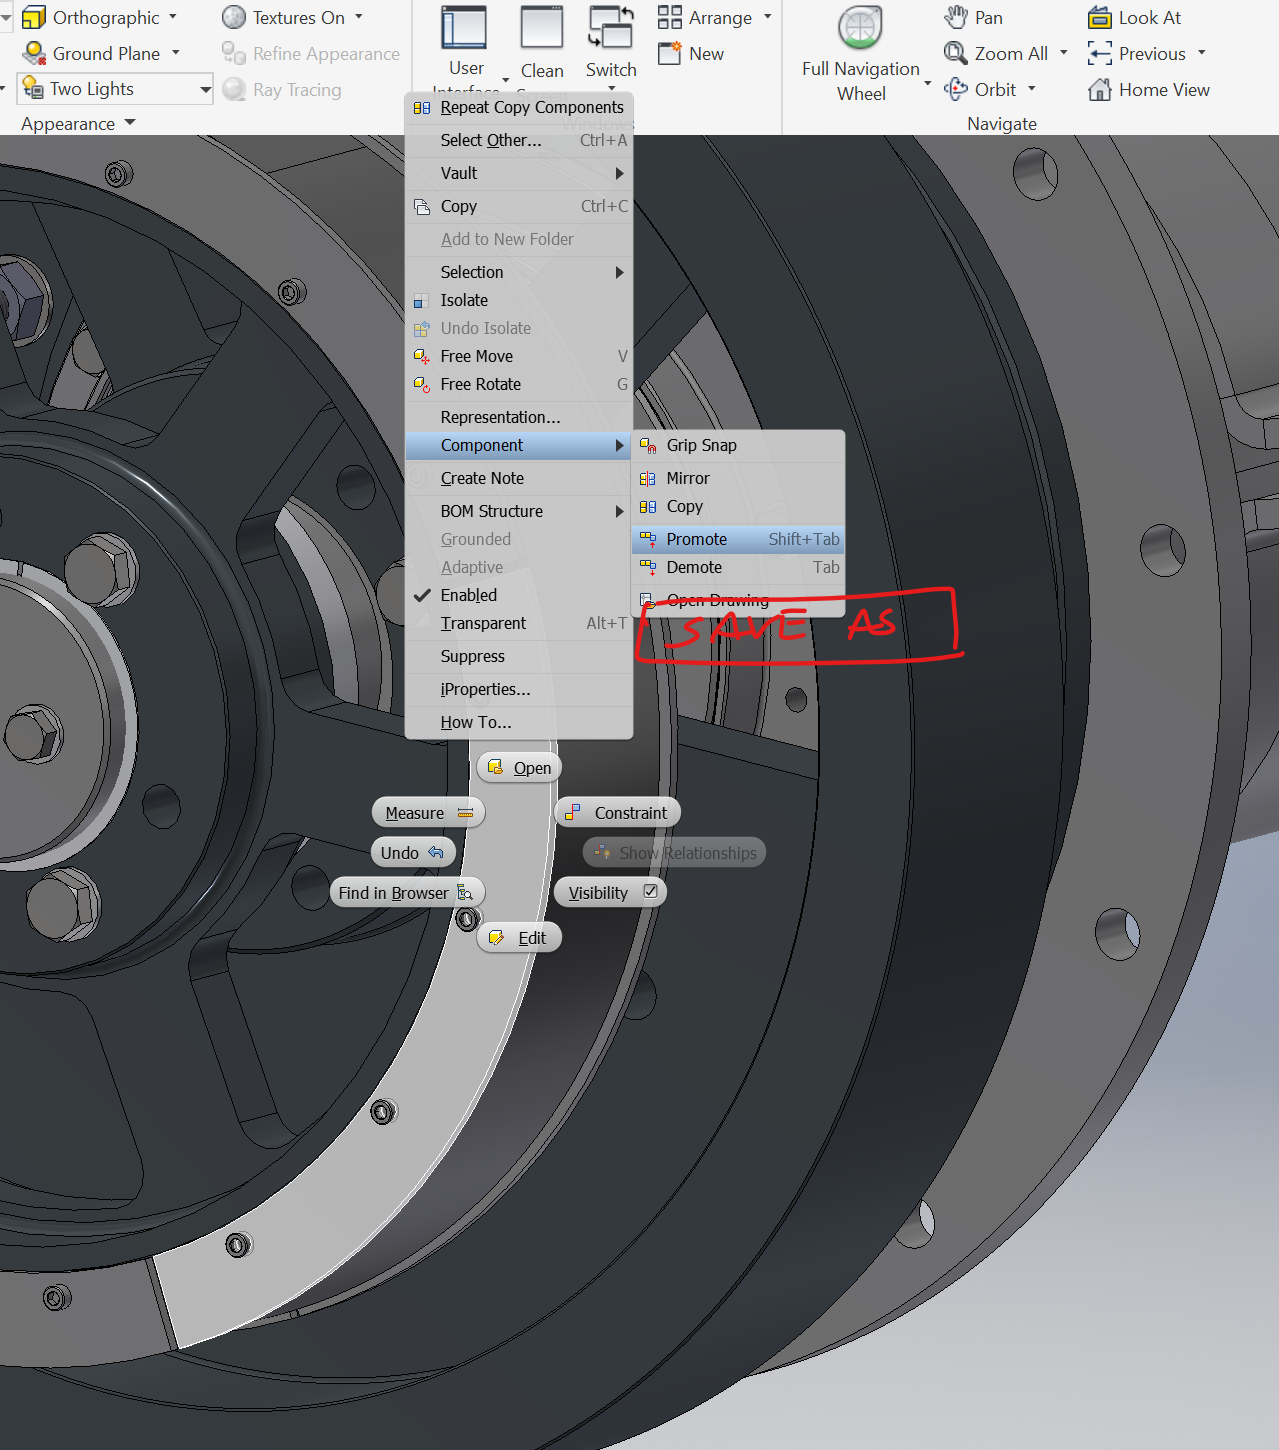Click the Edit marking-menu button

click(x=519, y=937)
